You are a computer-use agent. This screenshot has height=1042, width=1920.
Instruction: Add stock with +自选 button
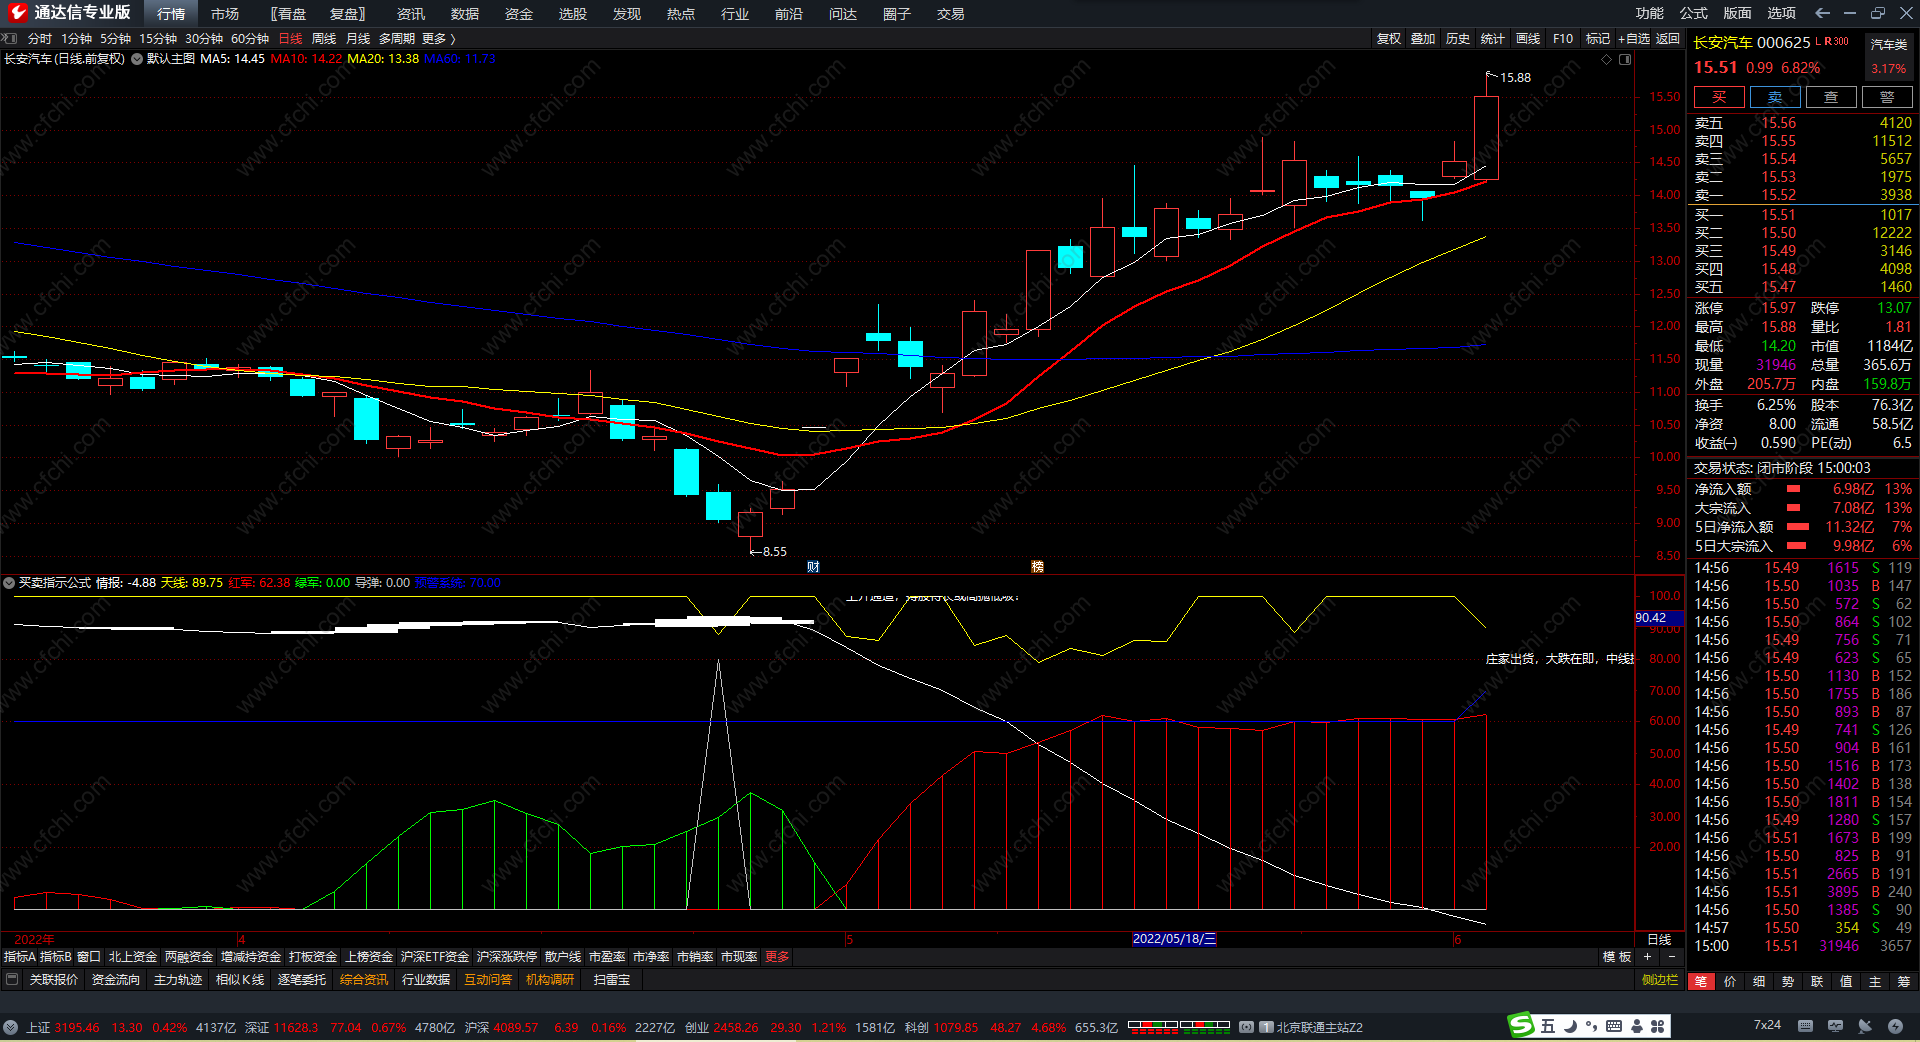click(x=1634, y=39)
